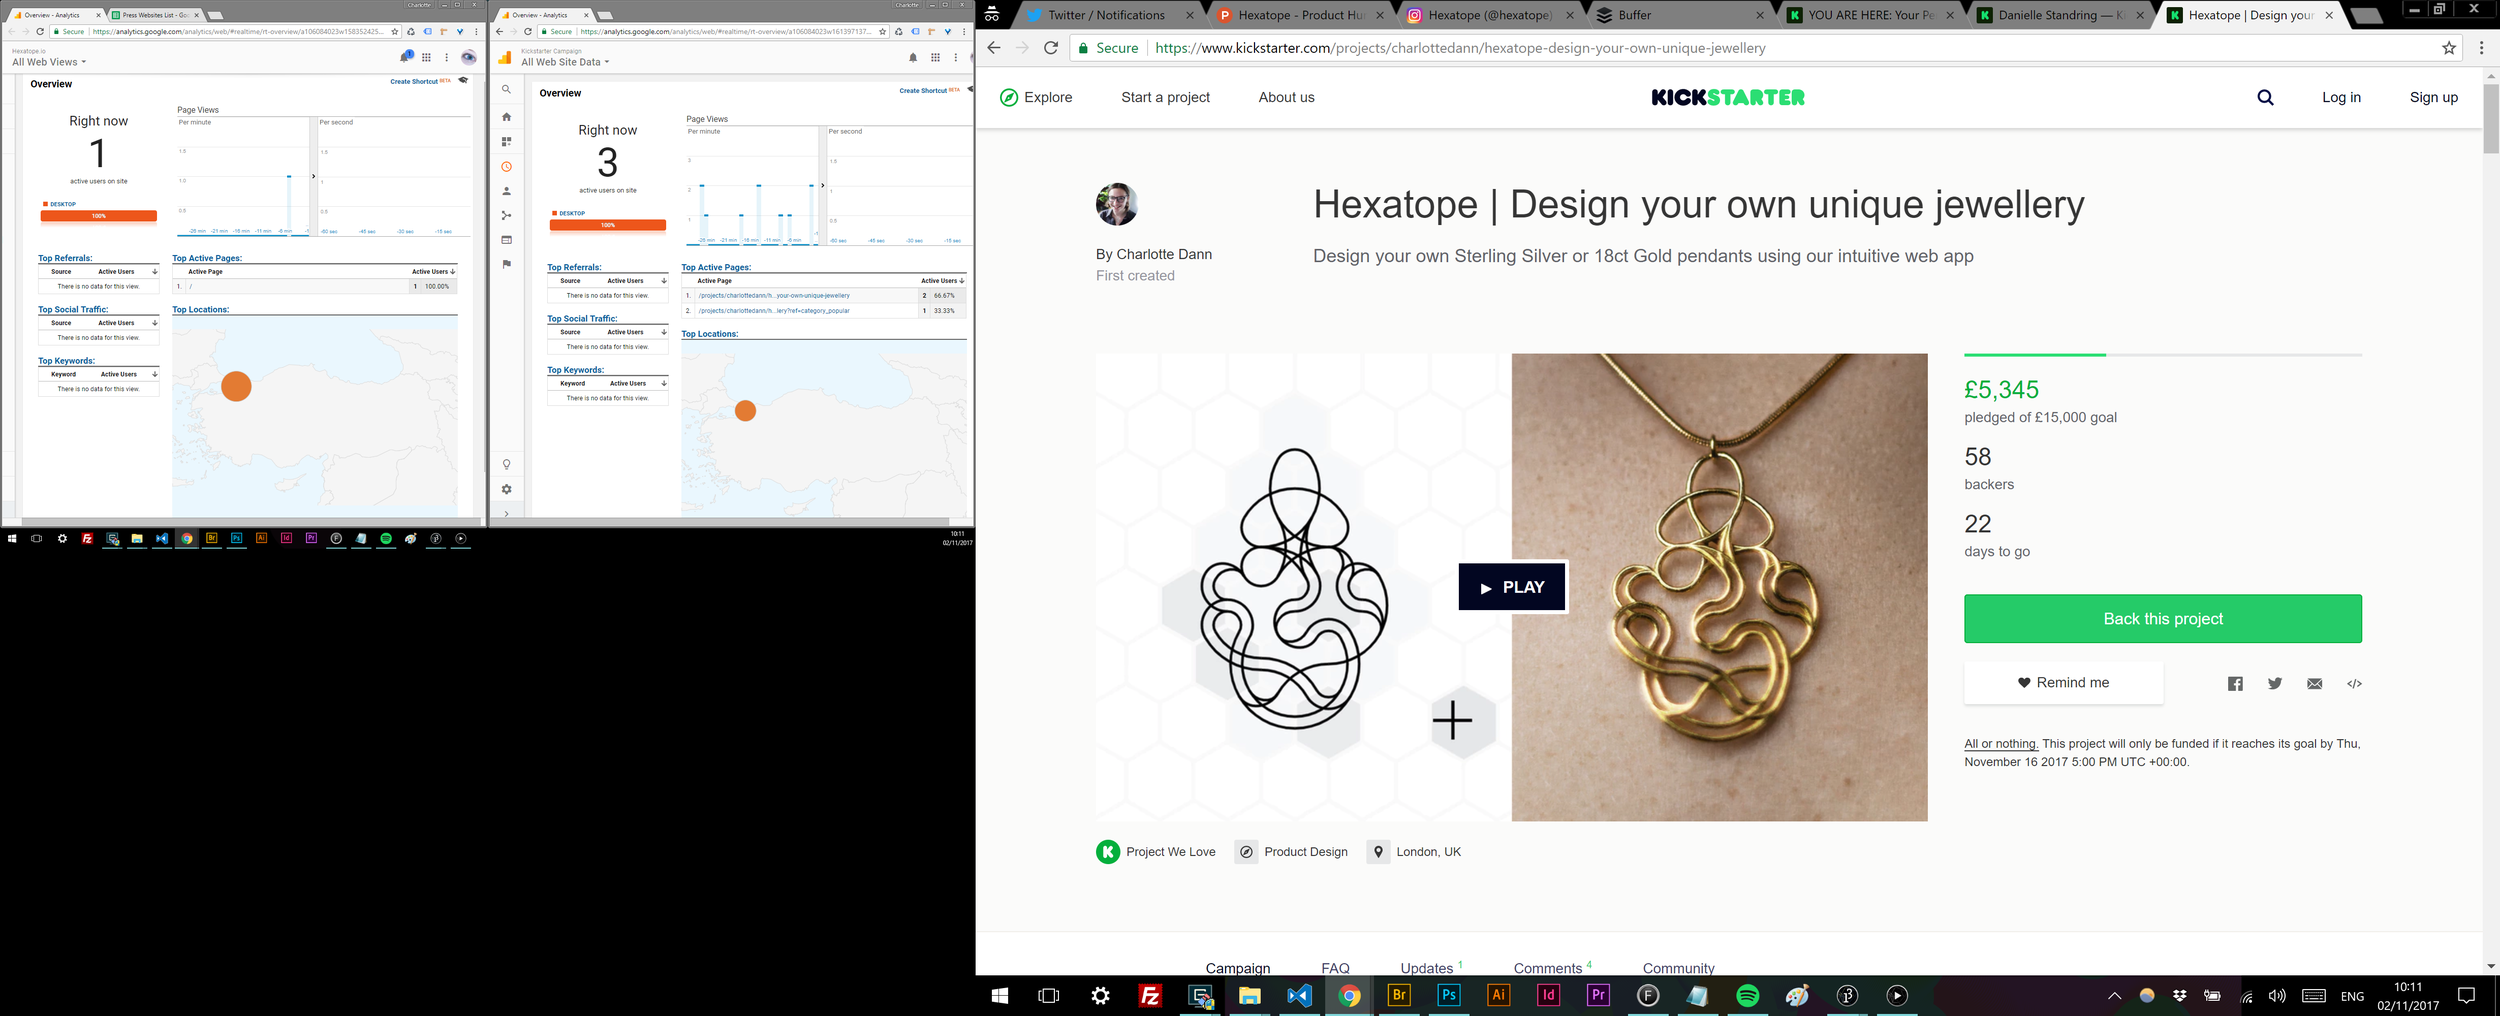Click the green Back this project button

click(2162, 619)
